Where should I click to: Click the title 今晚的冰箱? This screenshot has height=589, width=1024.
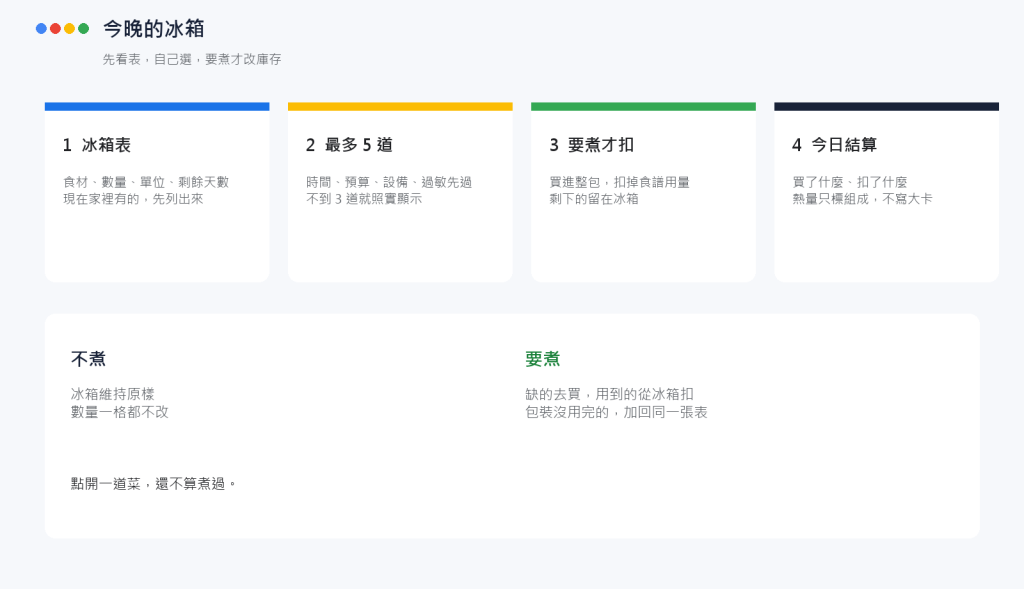[x=154, y=29]
